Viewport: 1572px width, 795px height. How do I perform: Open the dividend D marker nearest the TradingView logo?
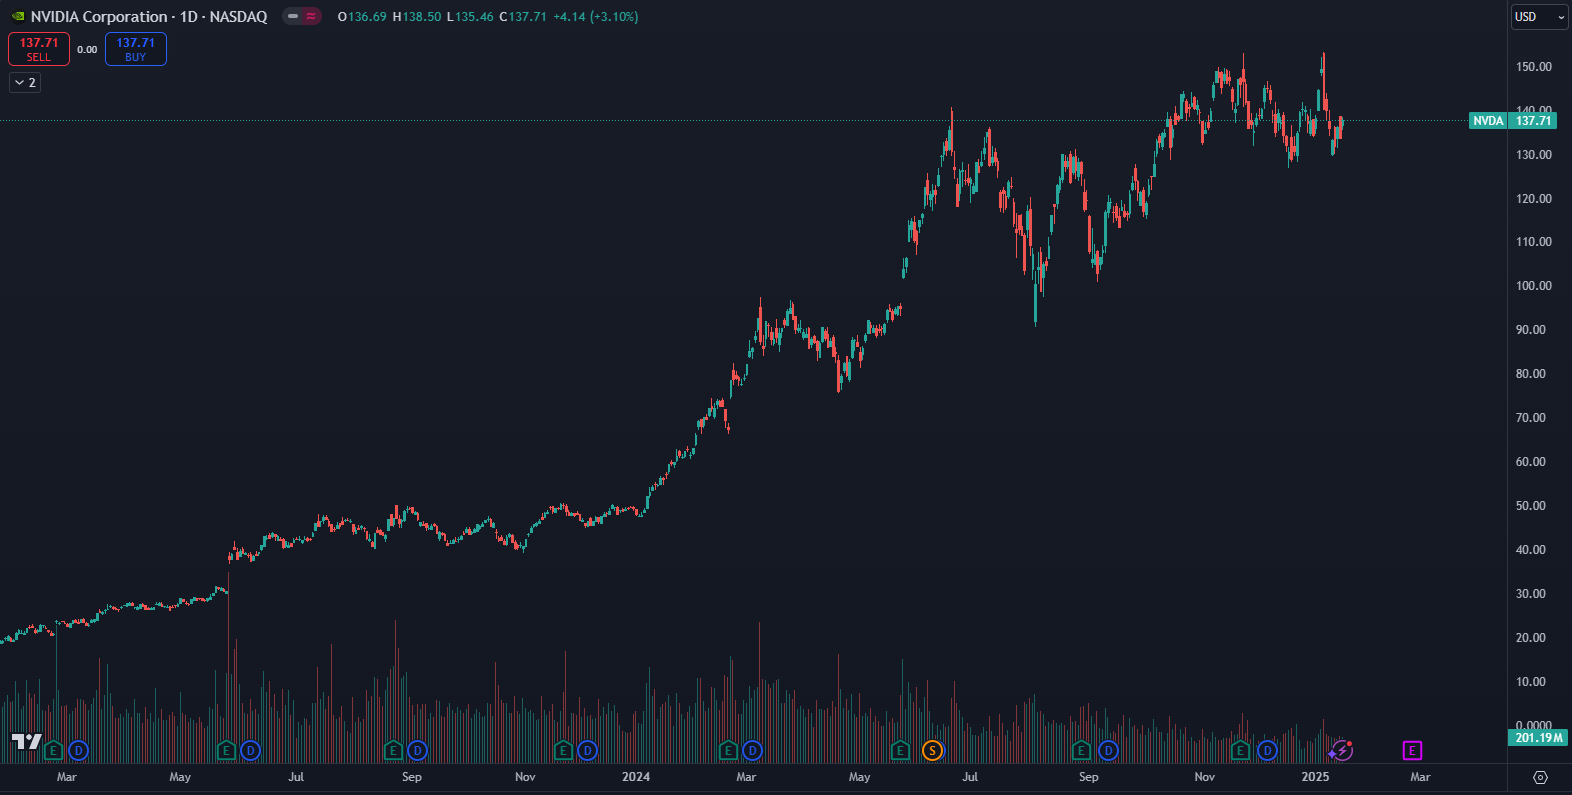(78, 750)
